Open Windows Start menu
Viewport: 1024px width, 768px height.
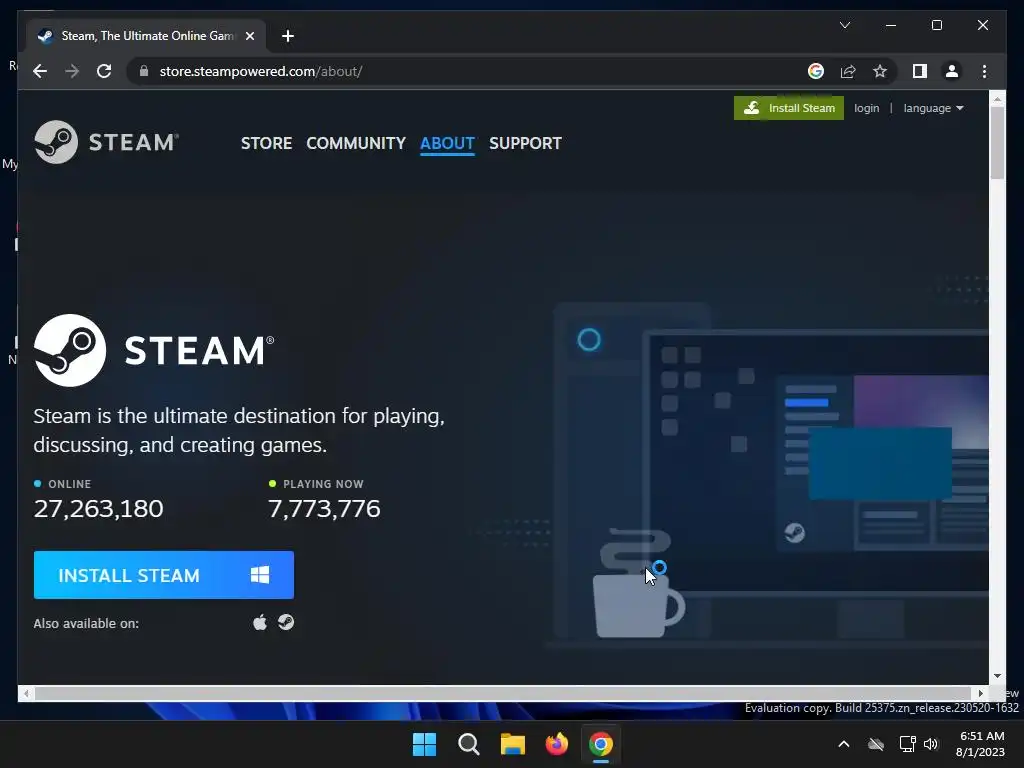[424, 744]
